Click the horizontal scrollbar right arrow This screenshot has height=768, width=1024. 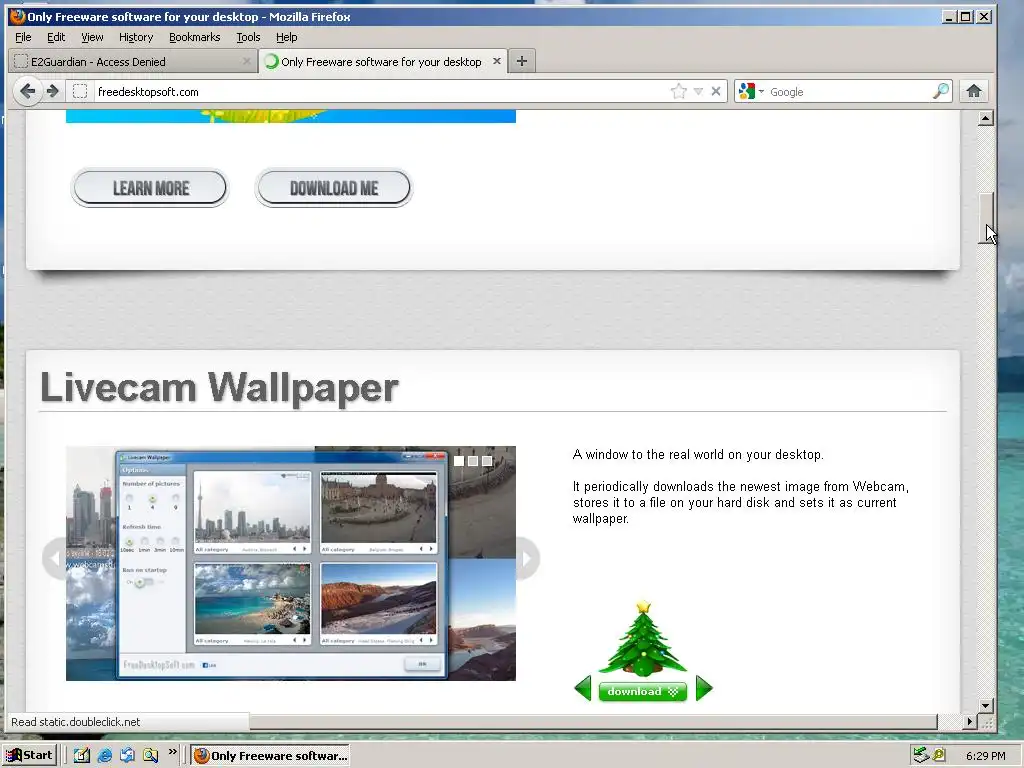point(970,722)
